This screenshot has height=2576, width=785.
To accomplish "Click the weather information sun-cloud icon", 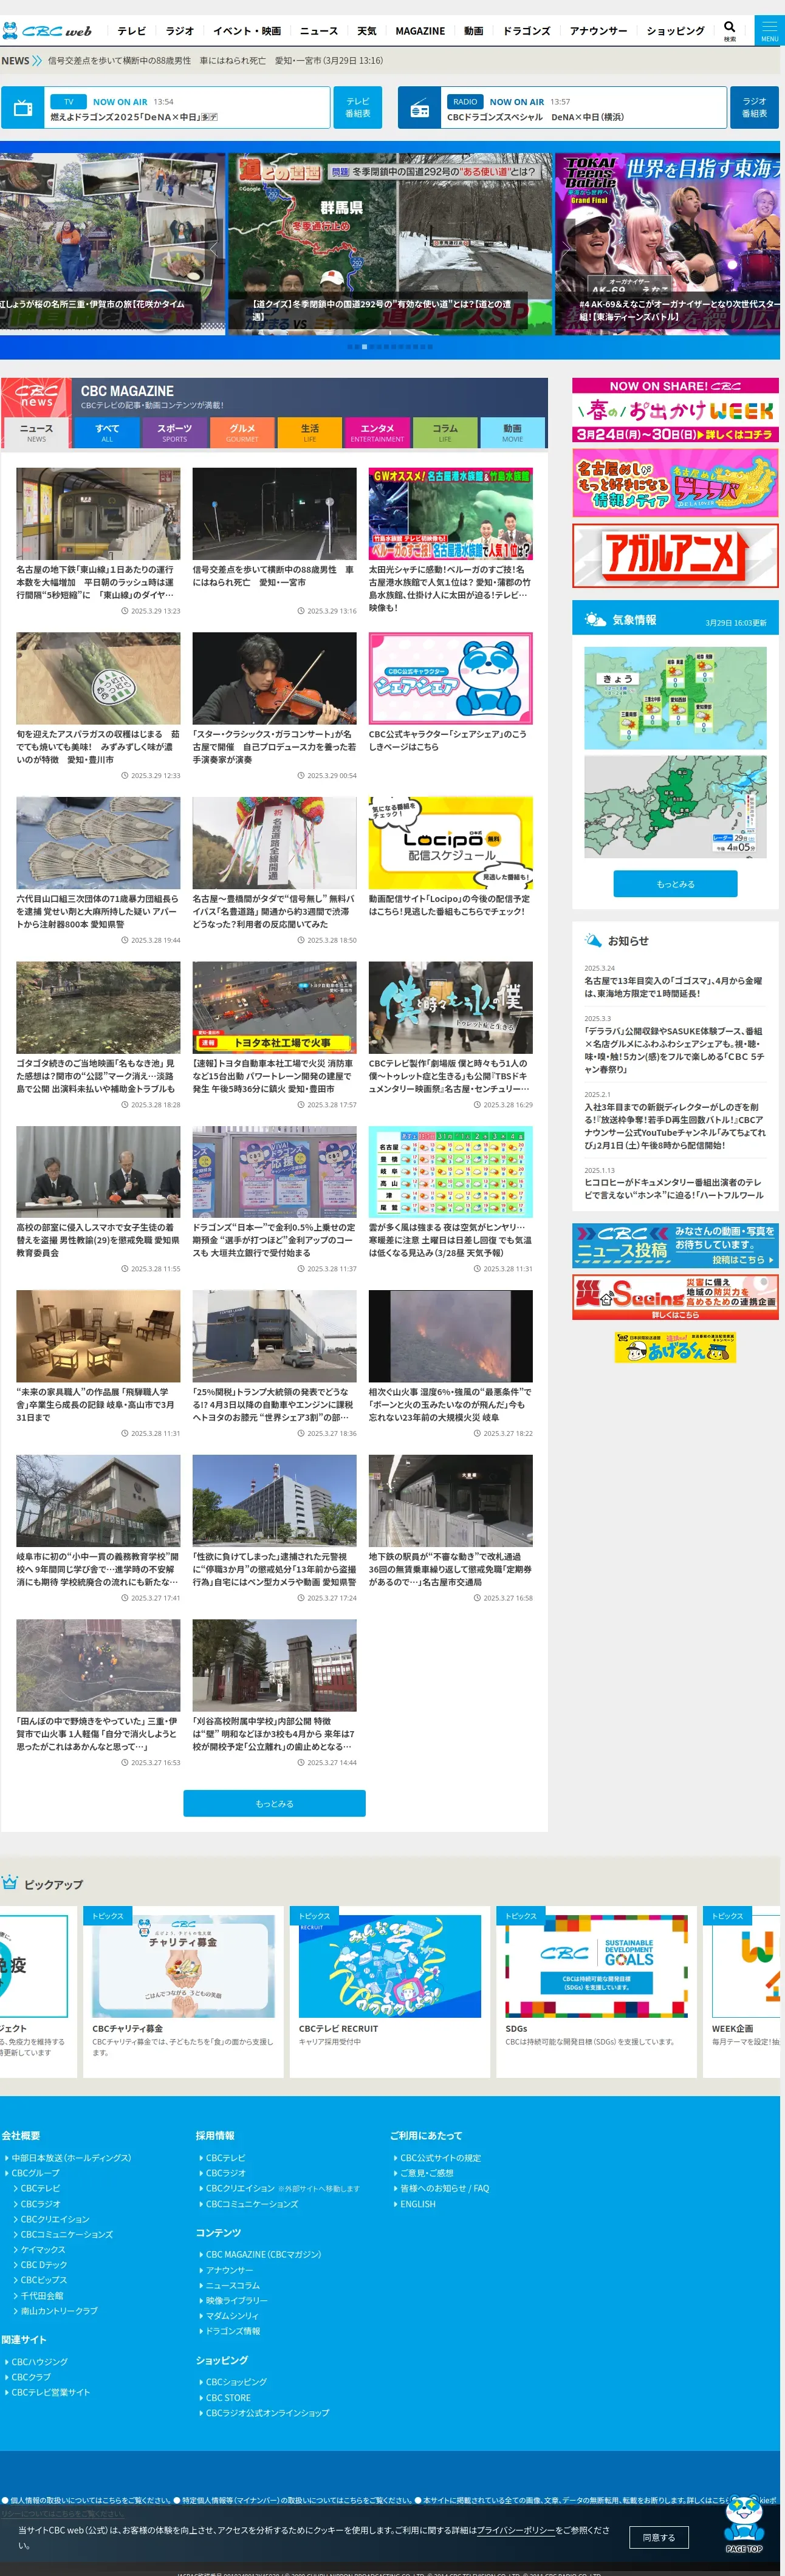I will pyautogui.click(x=594, y=620).
